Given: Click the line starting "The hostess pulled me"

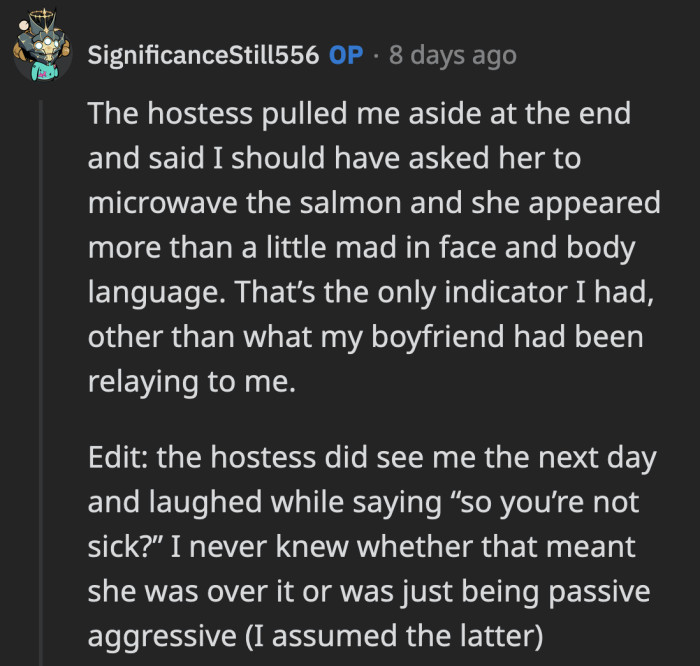Looking at the screenshot, I should 359,113.
